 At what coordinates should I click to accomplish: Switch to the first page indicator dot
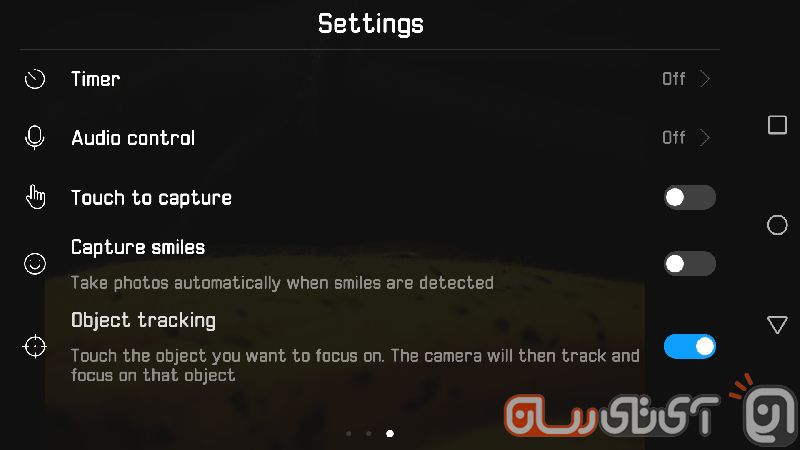click(348, 434)
